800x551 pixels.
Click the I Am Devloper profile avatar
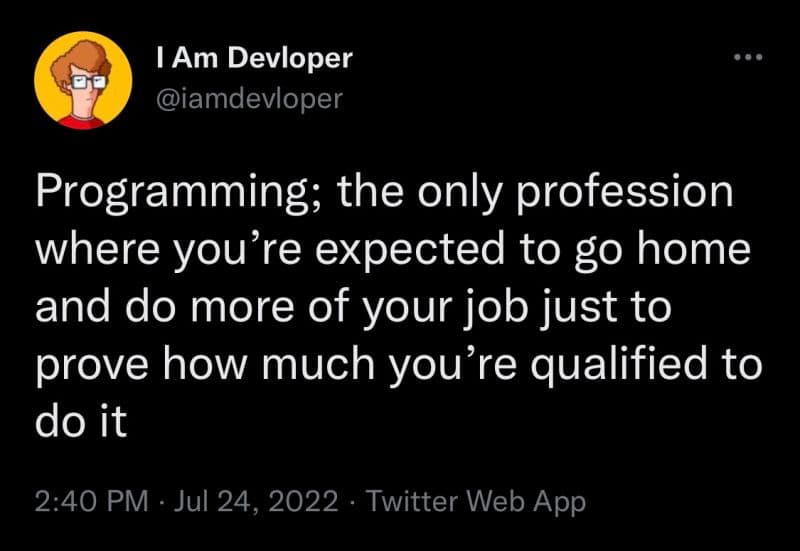[x=83, y=80]
